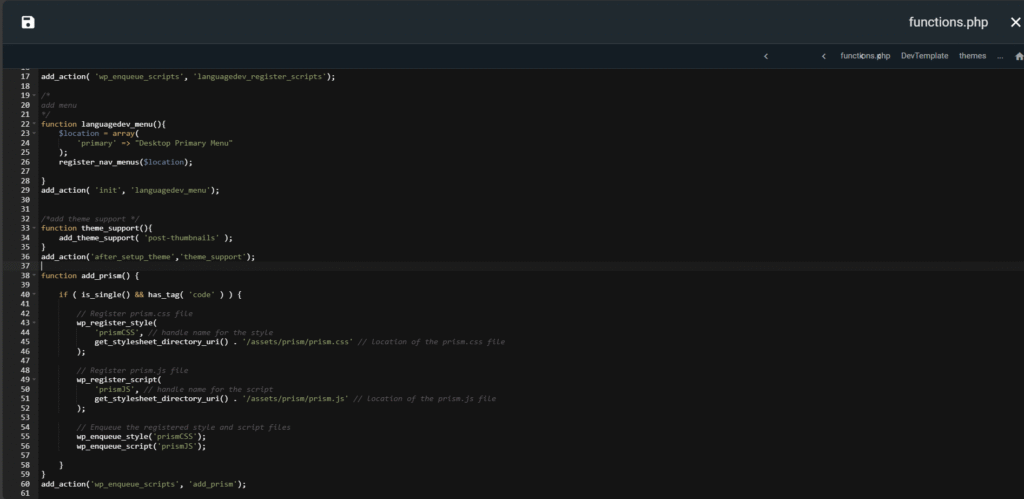Click line number 60 in the gutter
1024x499 pixels.
pos(25,484)
